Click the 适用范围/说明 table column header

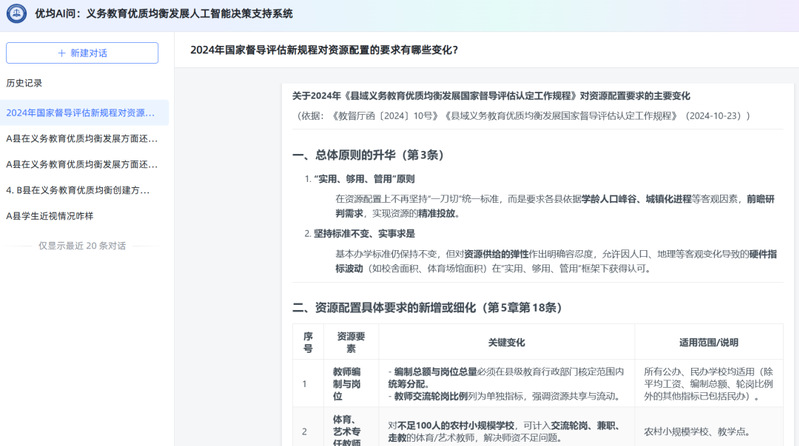coord(709,342)
